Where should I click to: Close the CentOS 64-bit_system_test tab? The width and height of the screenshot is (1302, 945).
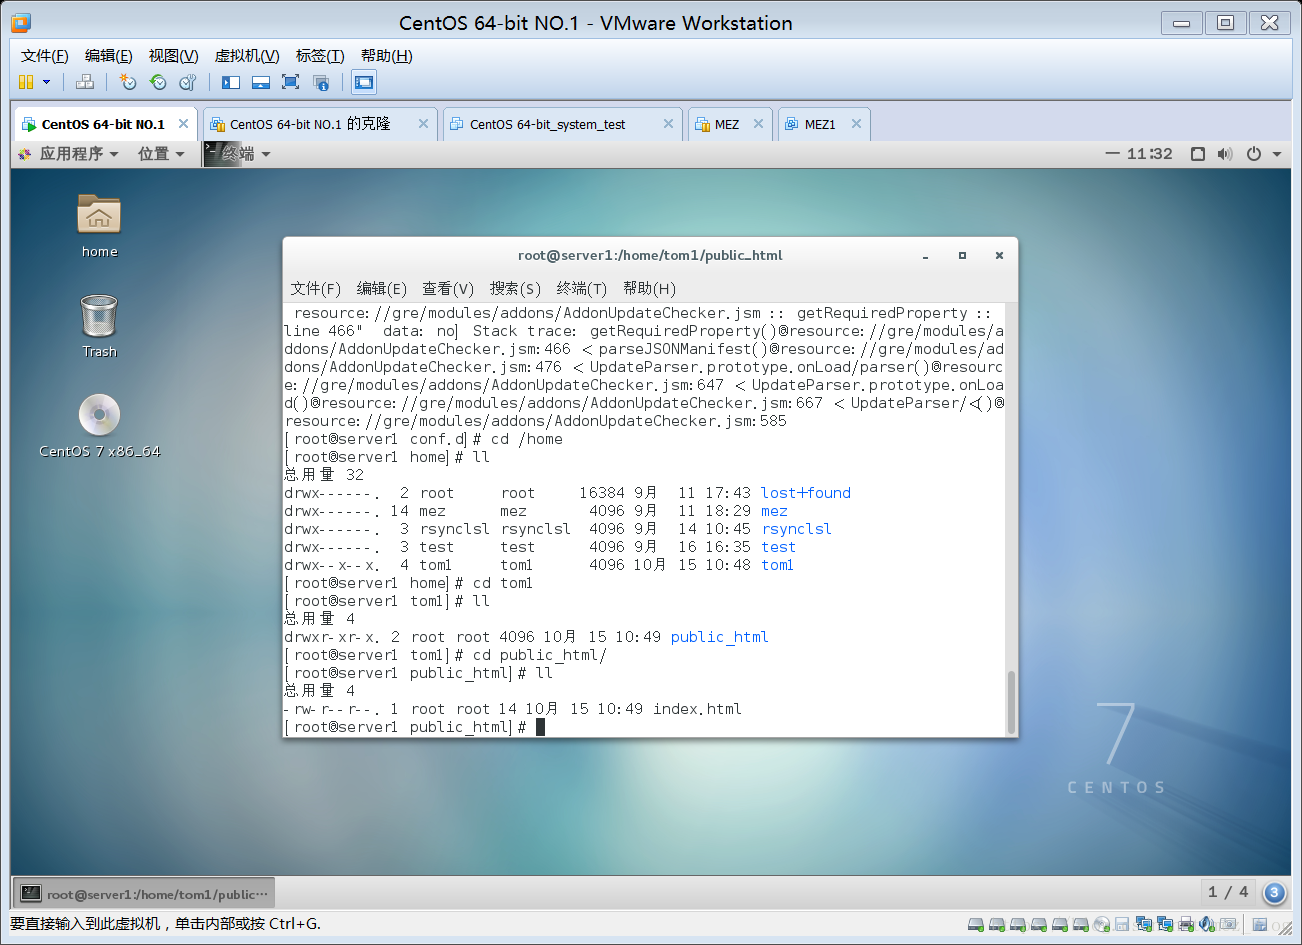click(x=668, y=124)
